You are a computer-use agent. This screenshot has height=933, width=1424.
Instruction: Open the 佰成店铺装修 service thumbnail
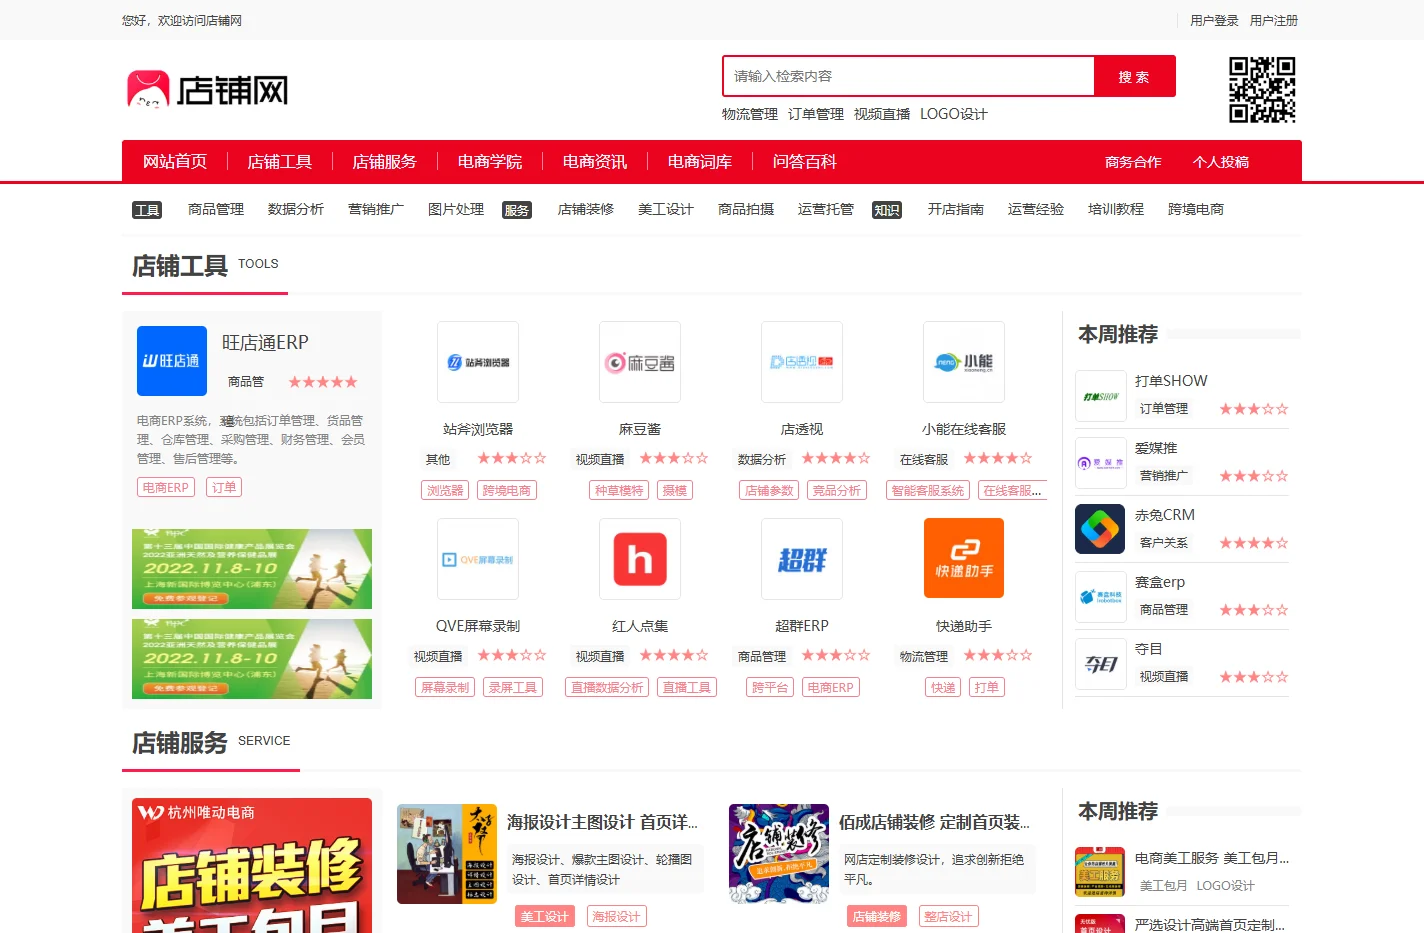(x=779, y=854)
